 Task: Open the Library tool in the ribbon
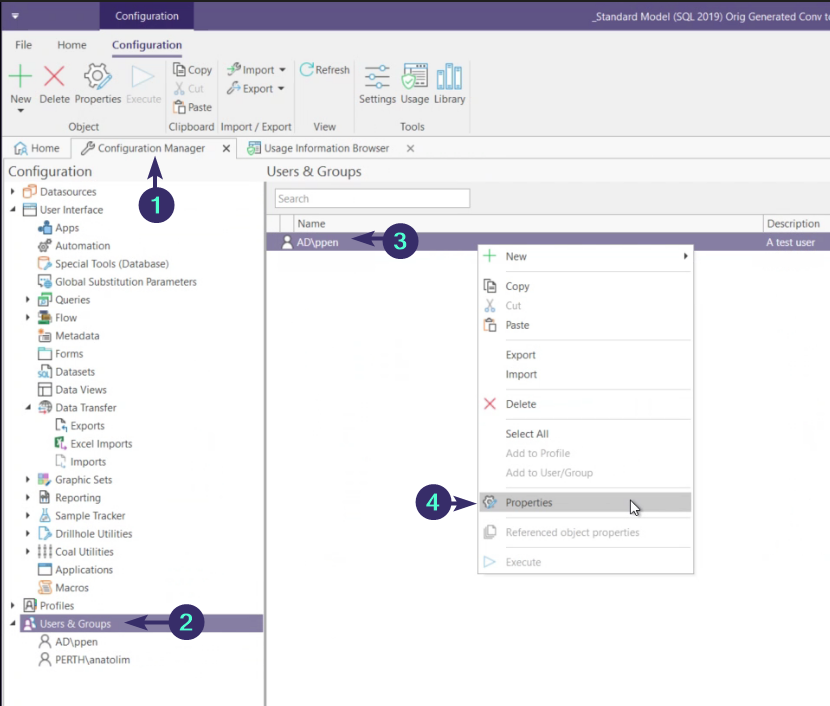pos(449,80)
